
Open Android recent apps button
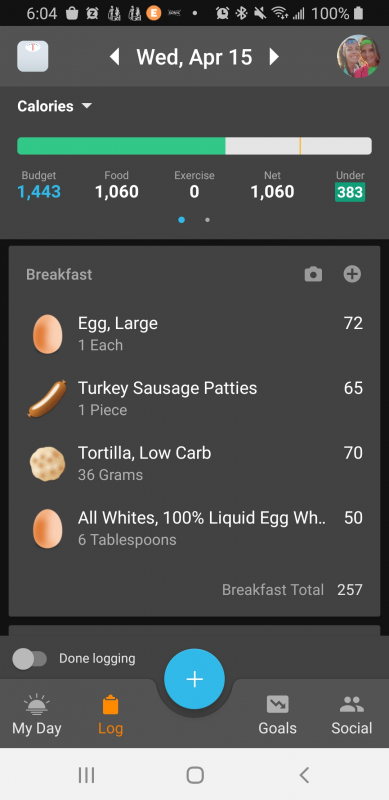(x=86, y=775)
